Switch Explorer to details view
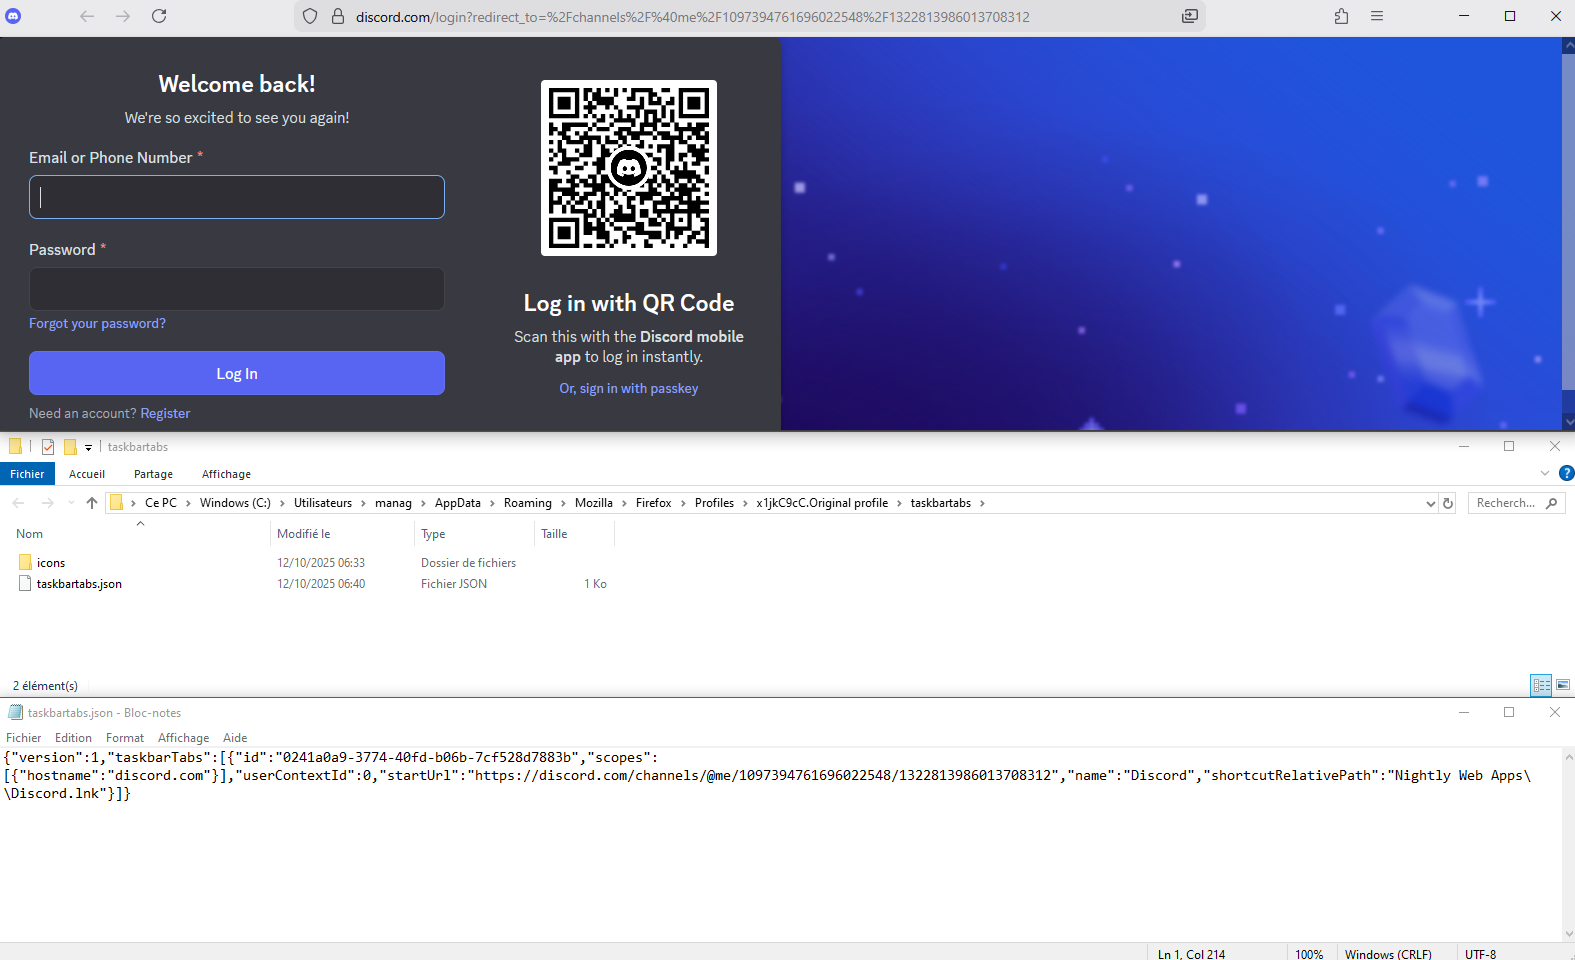Image resolution: width=1575 pixels, height=960 pixels. point(1541,685)
